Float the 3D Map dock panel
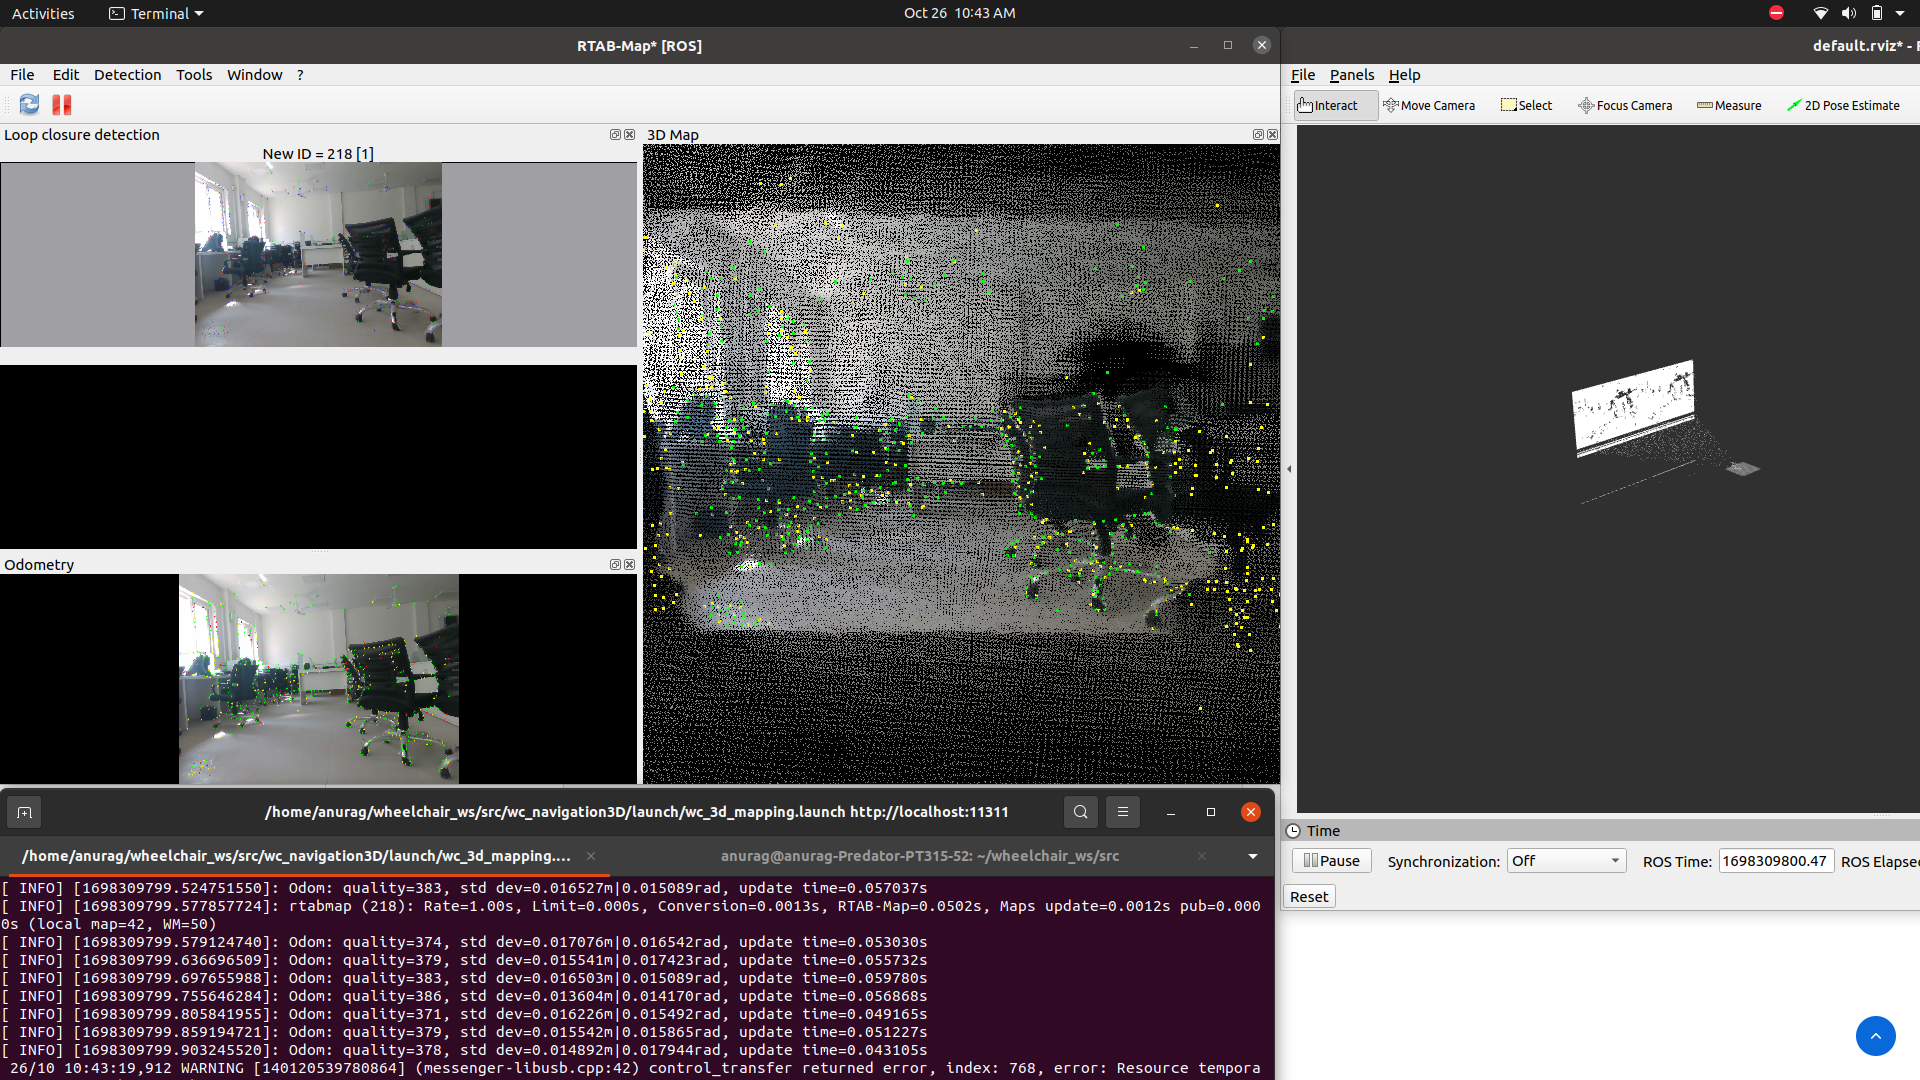The width and height of the screenshot is (1920, 1080). click(x=1258, y=135)
